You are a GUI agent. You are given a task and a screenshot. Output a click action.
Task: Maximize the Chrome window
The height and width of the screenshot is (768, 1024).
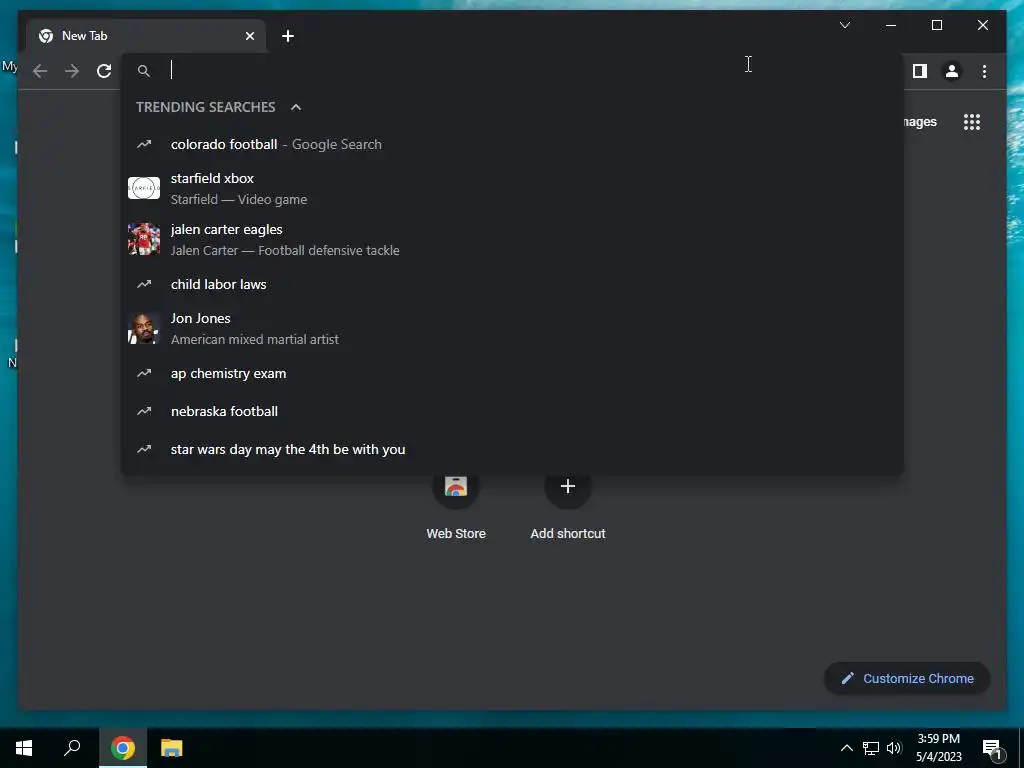936,25
